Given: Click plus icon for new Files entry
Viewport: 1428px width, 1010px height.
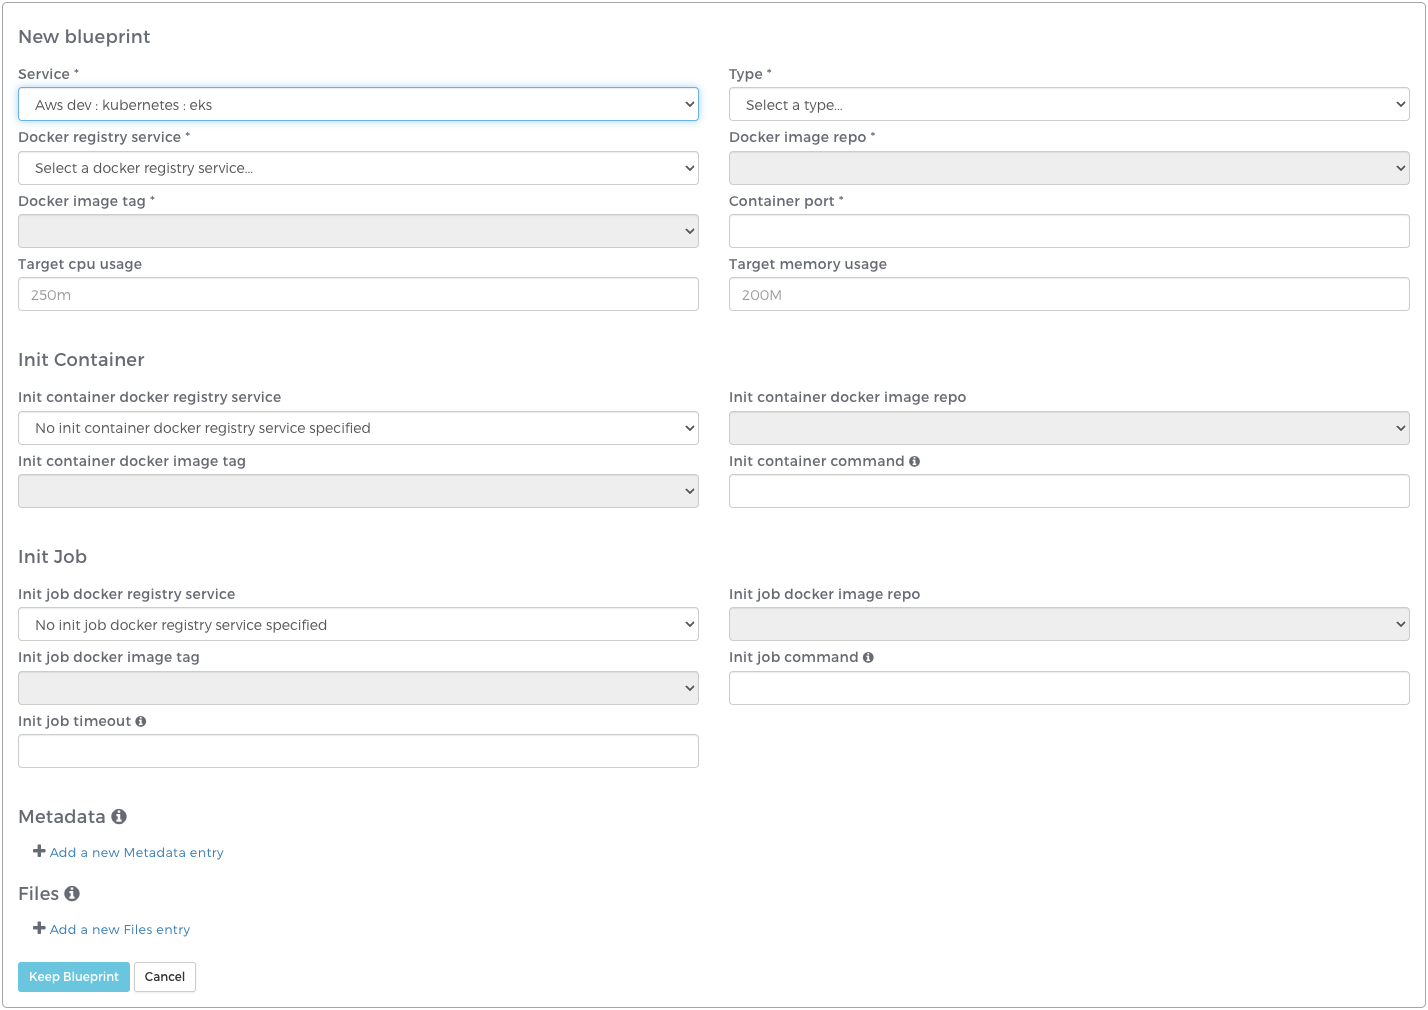Looking at the screenshot, I should tap(39, 928).
